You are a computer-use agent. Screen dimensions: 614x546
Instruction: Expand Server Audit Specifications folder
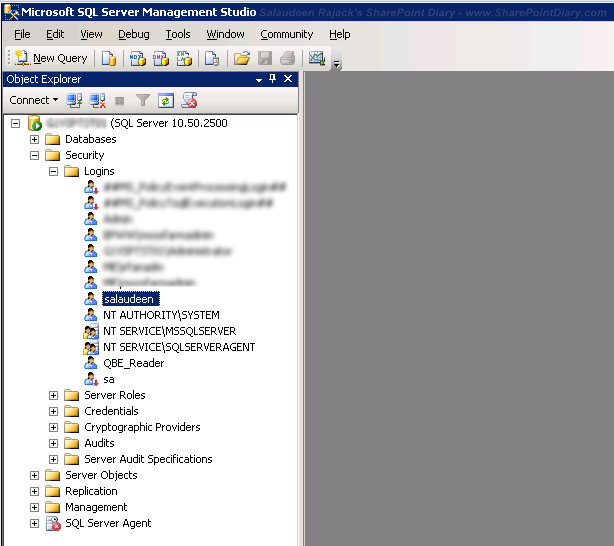[x=53, y=459]
